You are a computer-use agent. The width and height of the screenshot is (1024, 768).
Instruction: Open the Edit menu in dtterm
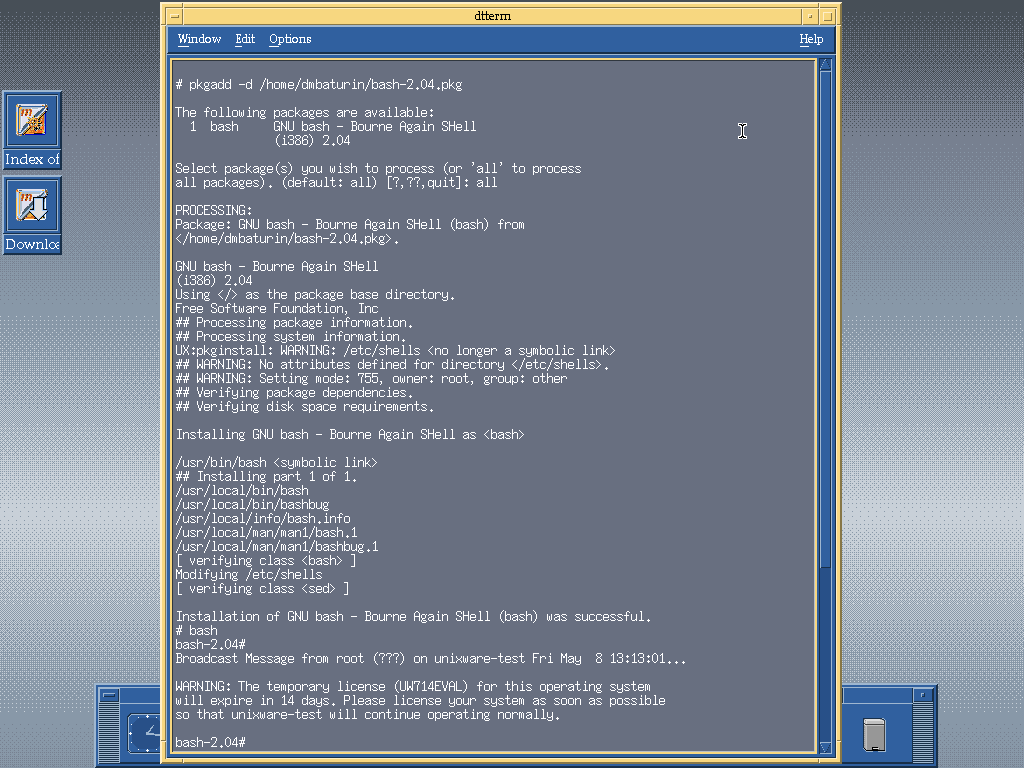point(245,39)
